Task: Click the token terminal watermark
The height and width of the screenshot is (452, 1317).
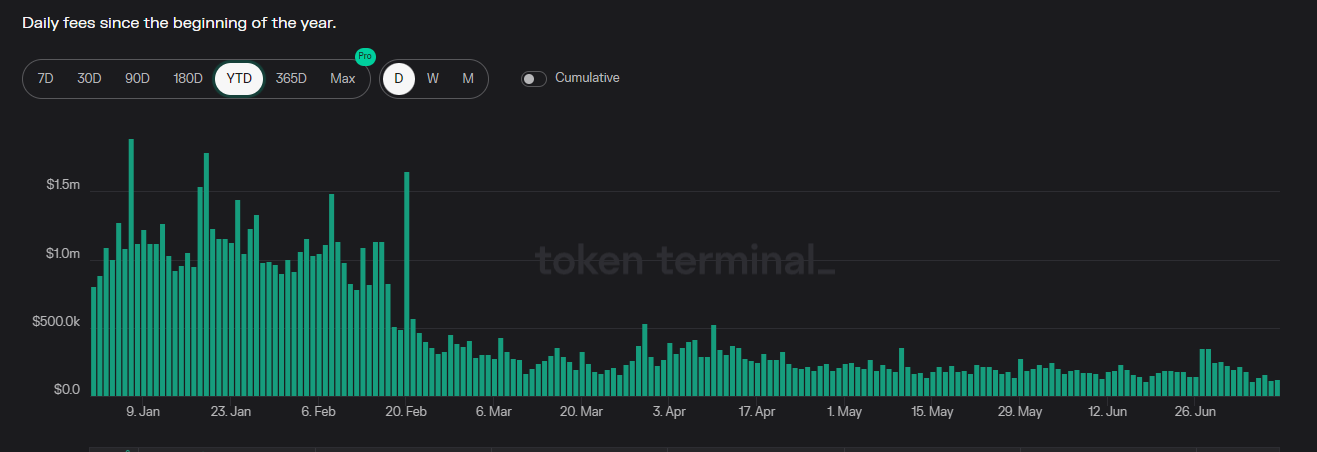Action: click(x=685, y=261)
